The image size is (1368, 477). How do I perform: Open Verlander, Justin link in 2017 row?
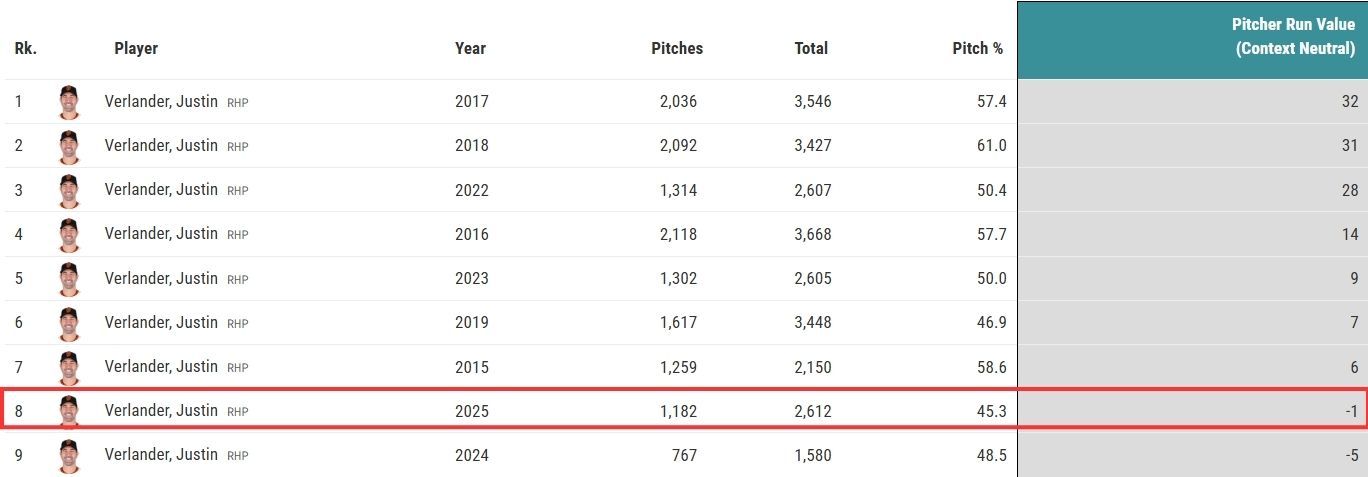click(161, 101)
